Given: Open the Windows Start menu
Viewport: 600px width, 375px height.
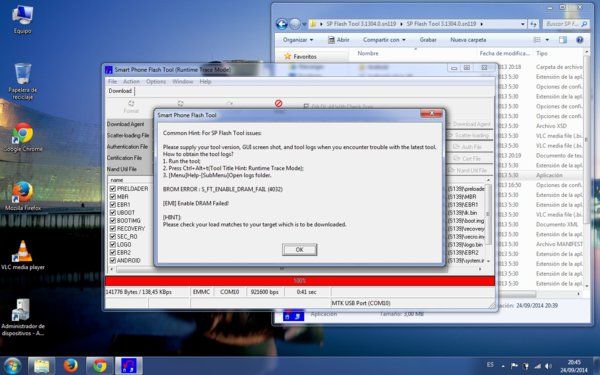Looking at the screenshot, I should [x=12, y=366].
